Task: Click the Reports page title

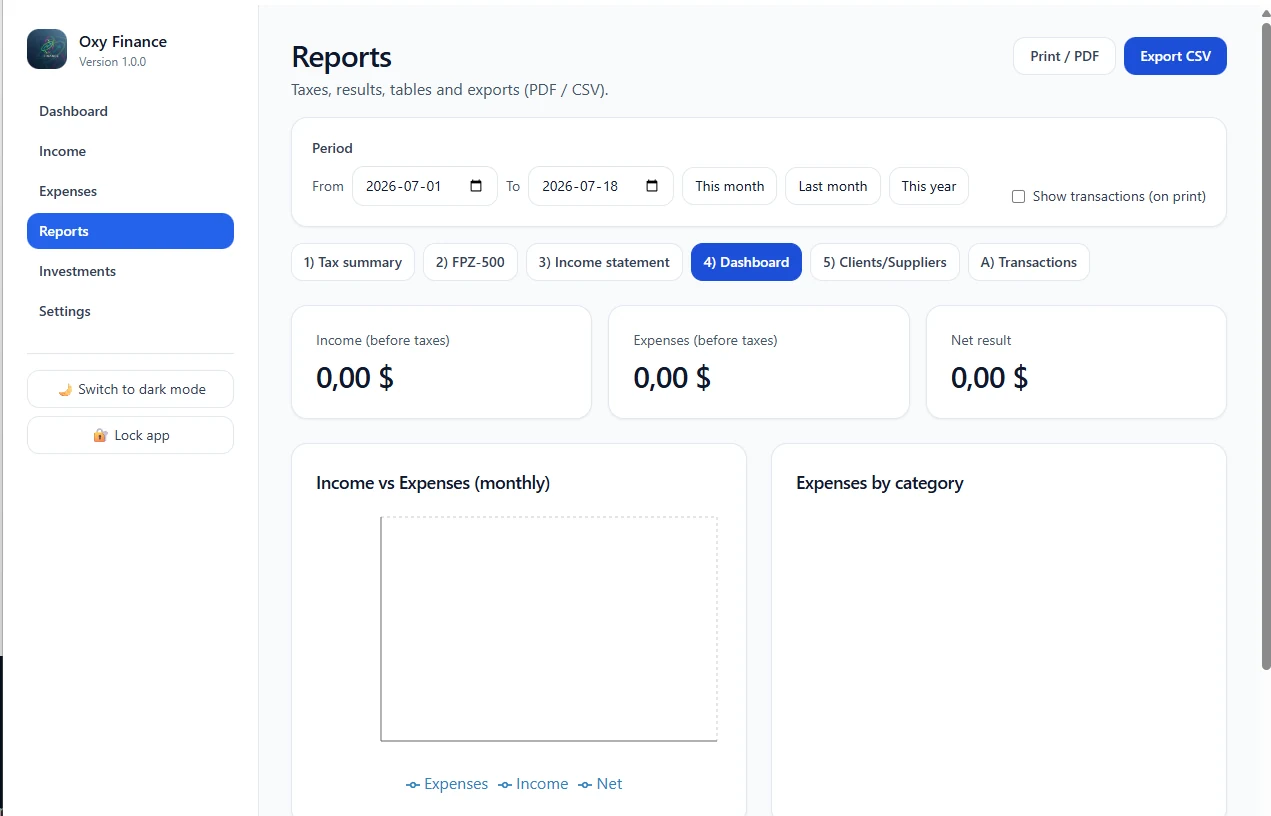Action: click(x=341, y=57)
